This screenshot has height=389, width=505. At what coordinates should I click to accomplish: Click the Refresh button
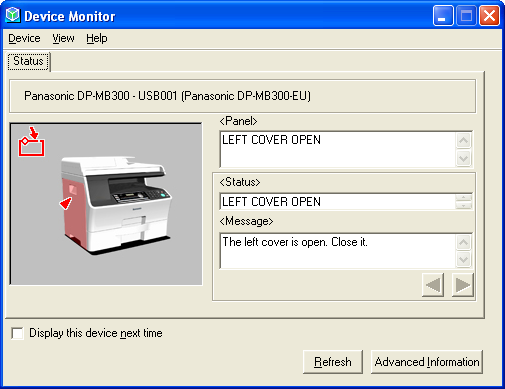point(333,362)
